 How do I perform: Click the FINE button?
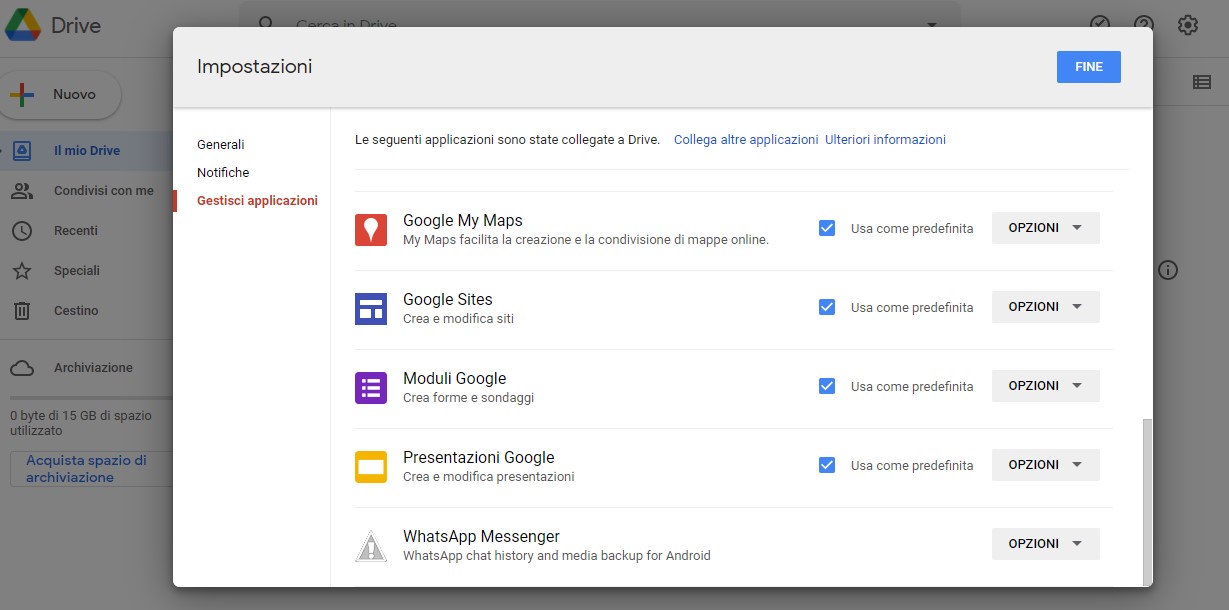pos(1089,67)
